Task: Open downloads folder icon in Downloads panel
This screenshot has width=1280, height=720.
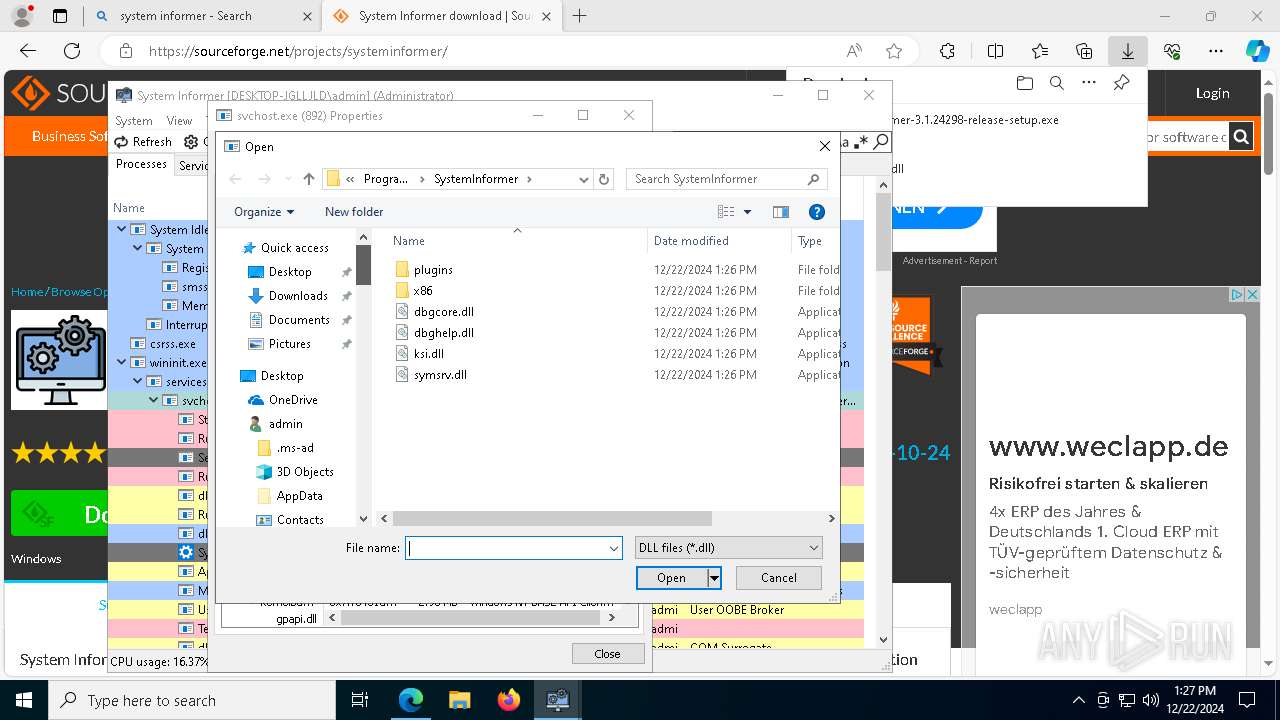Action: click(x=1024, y=83)
